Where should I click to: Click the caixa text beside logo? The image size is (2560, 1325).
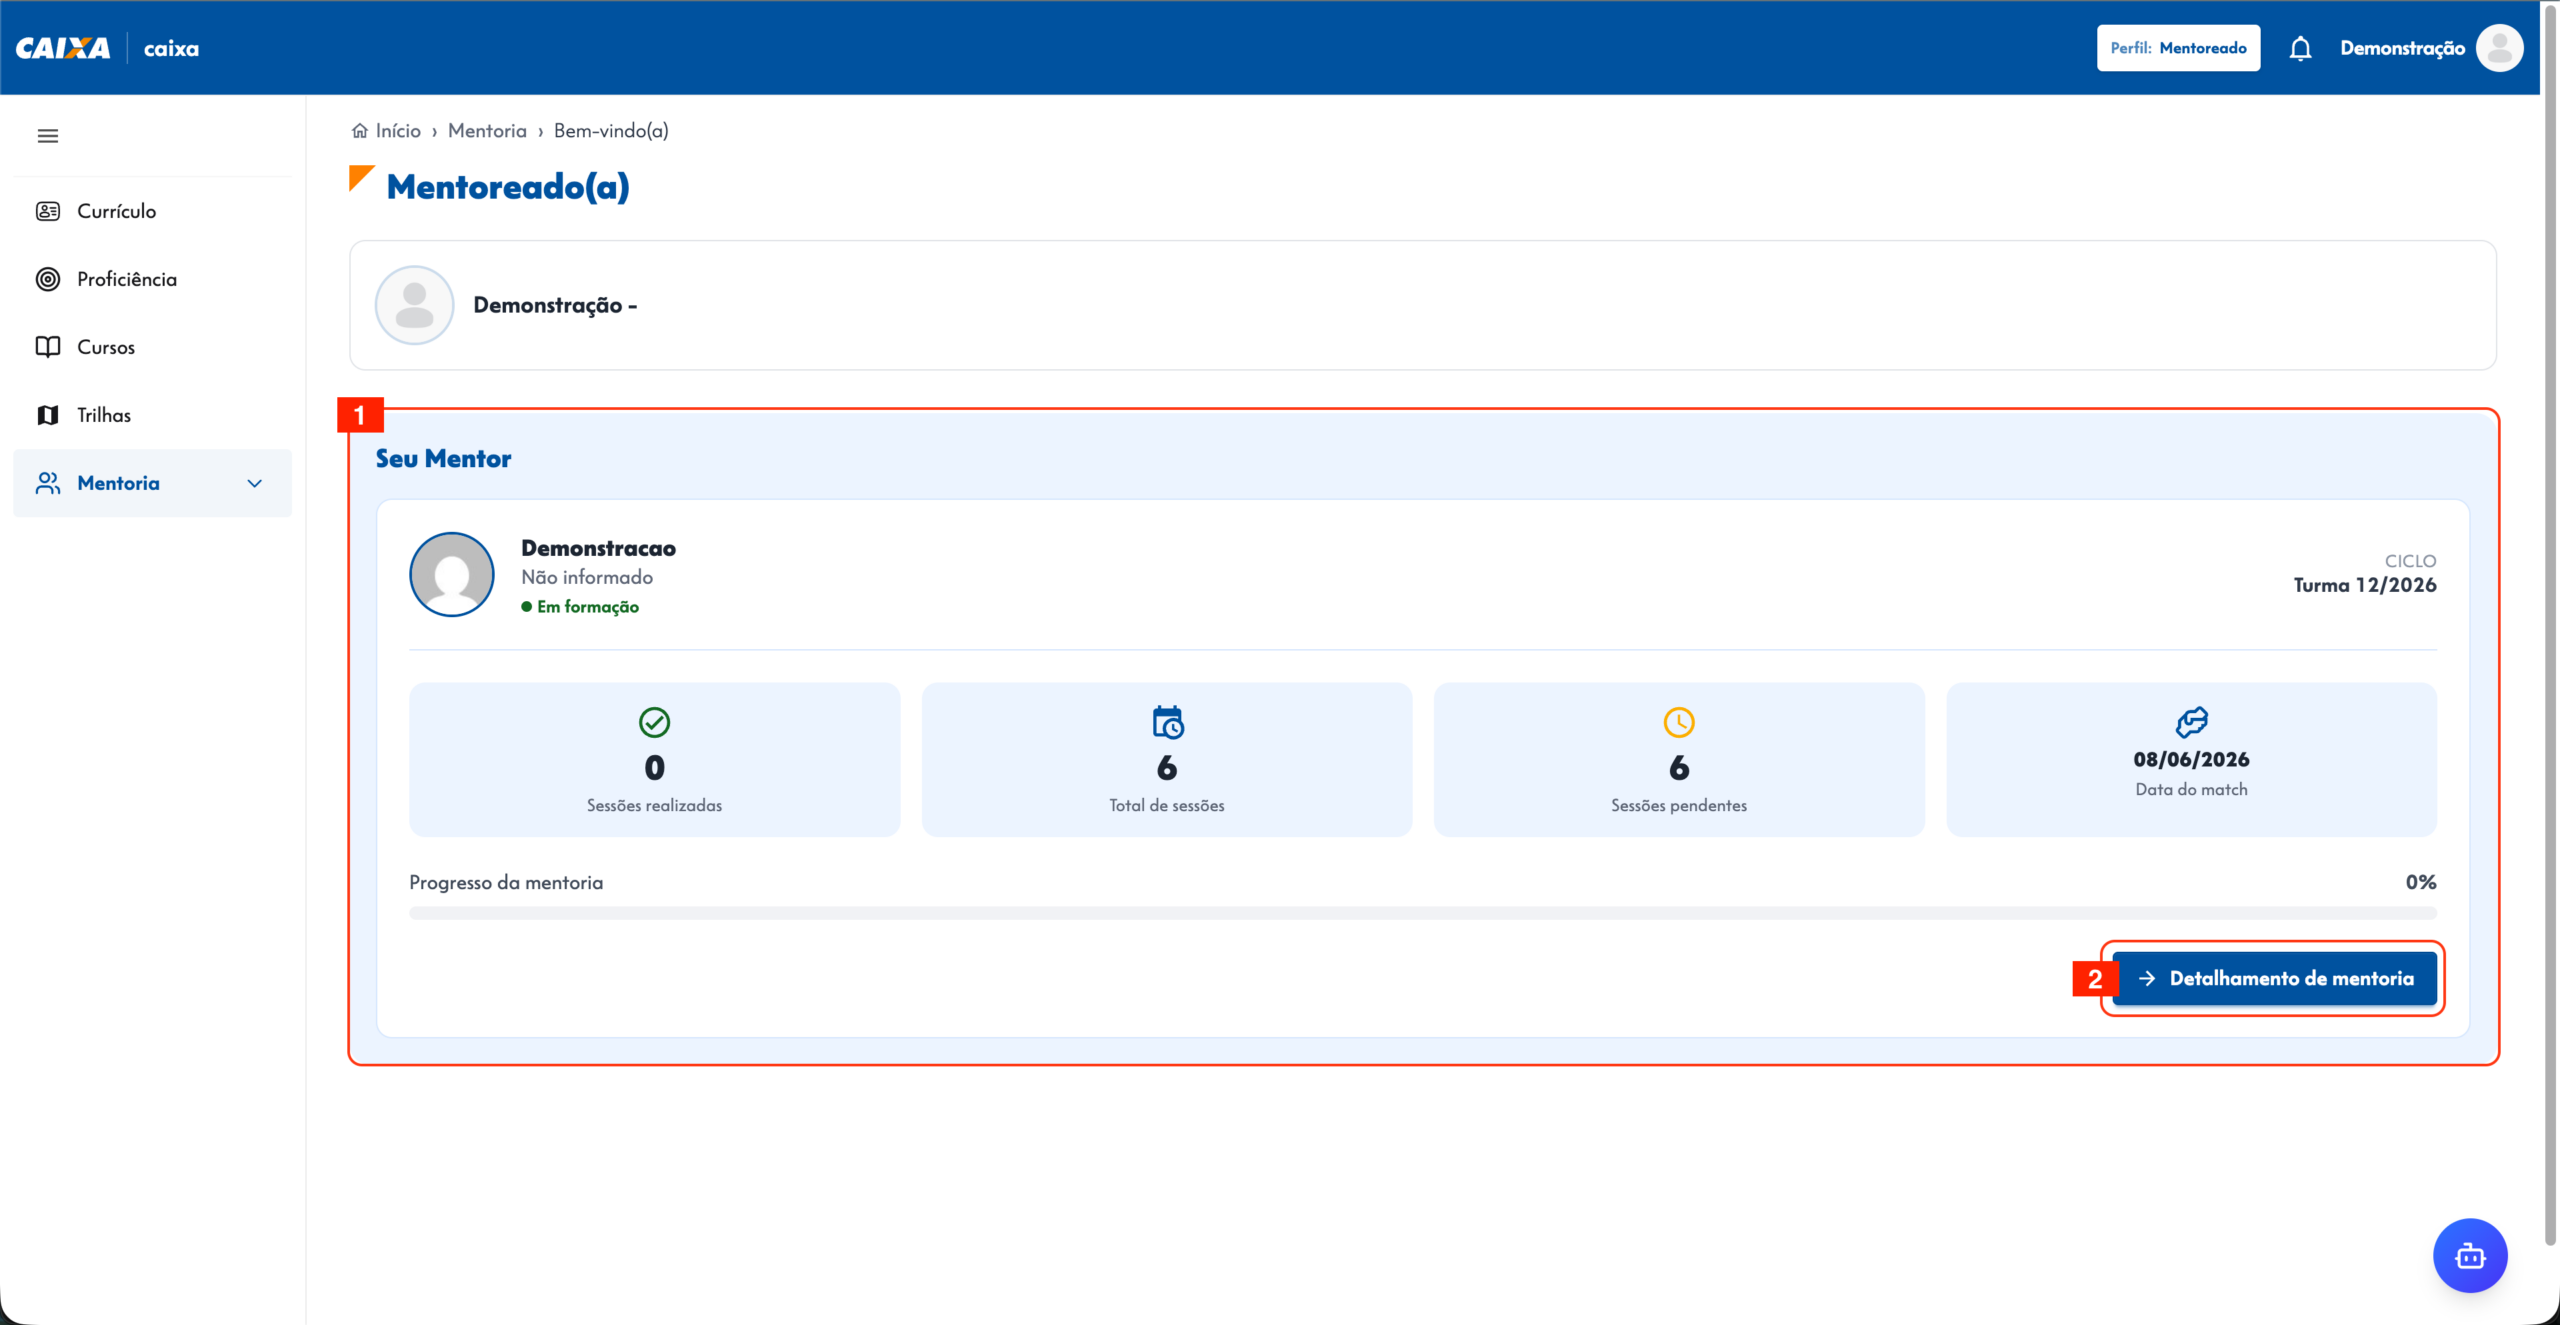(171, 48)
